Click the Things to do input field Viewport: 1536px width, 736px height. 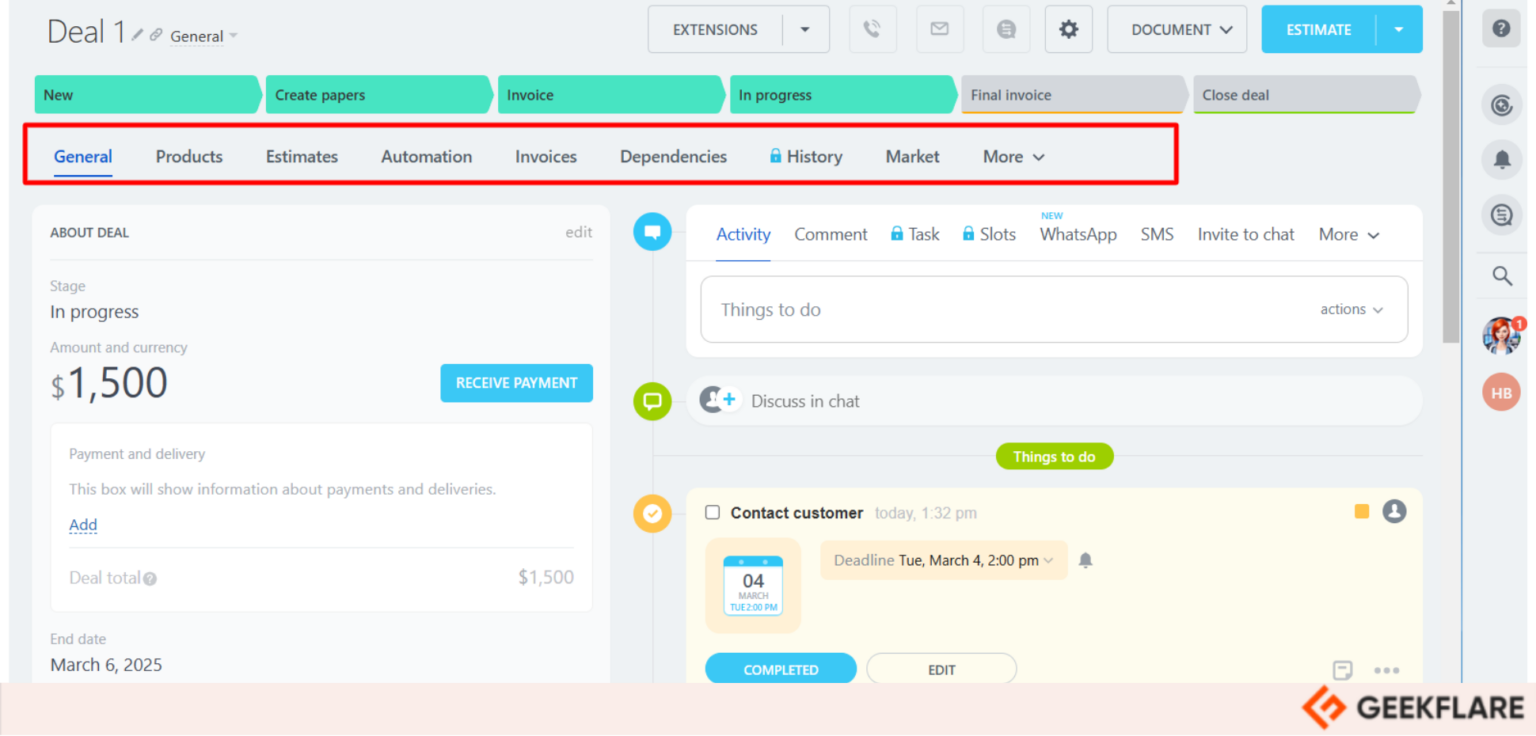[1054, 310]
